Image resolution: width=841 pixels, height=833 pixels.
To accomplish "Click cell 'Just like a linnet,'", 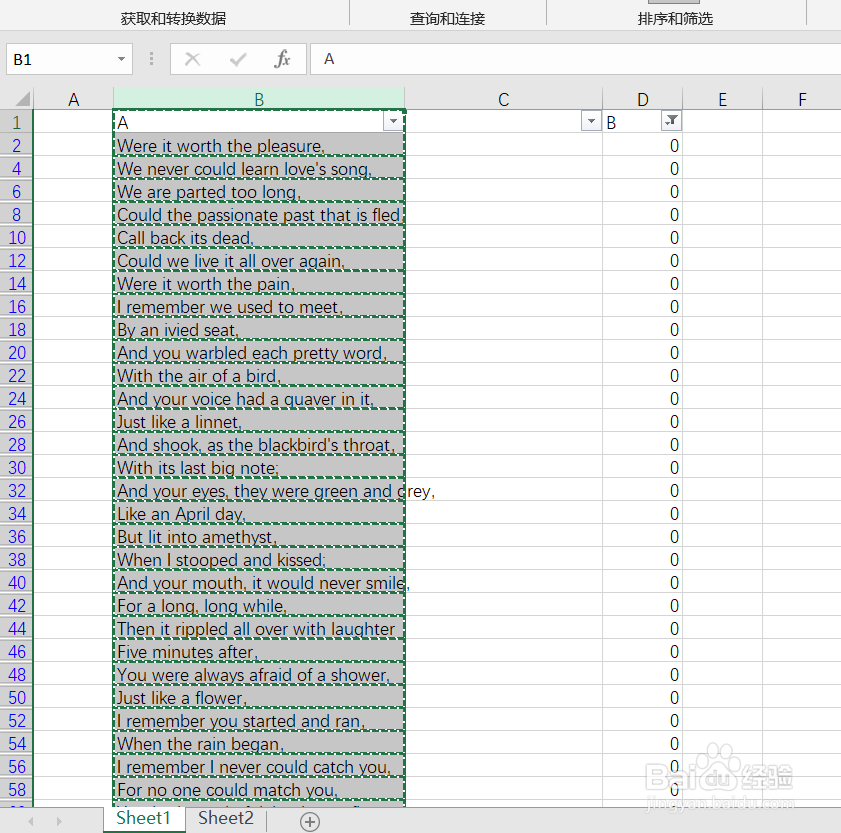I will point(259,421).
